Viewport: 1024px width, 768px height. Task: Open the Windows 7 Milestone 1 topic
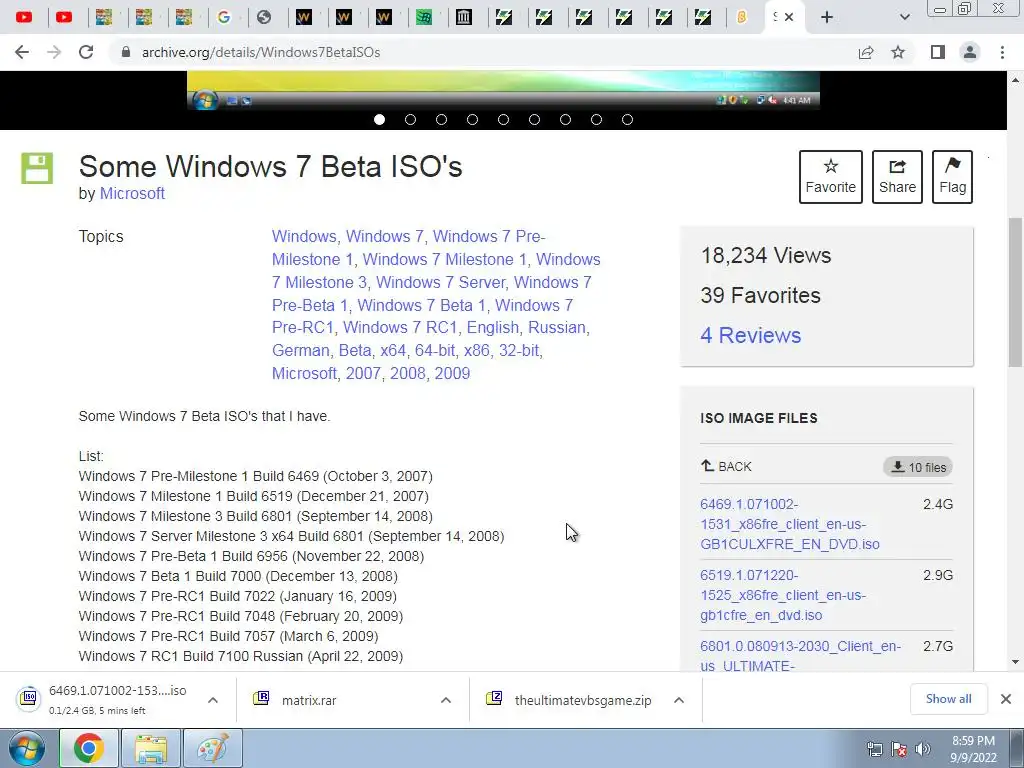445,259
